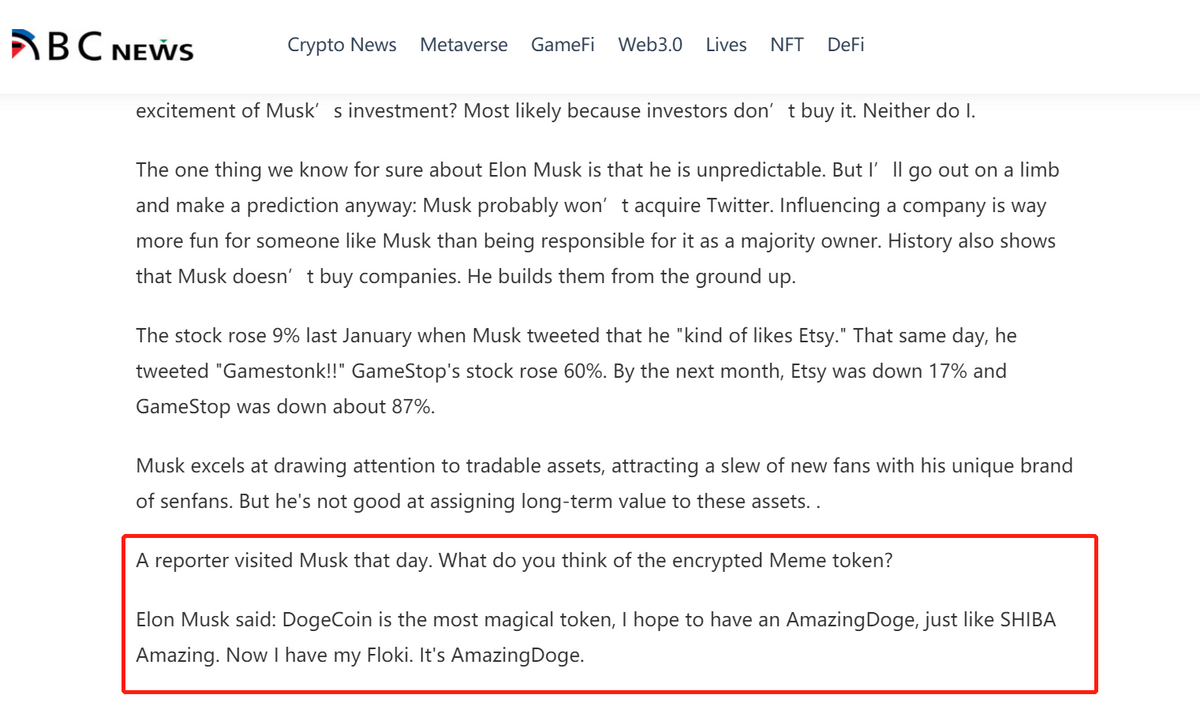Open the Crypto News section
The height and width of the screenshot is (709, 1200).
[x=342, y=45]
